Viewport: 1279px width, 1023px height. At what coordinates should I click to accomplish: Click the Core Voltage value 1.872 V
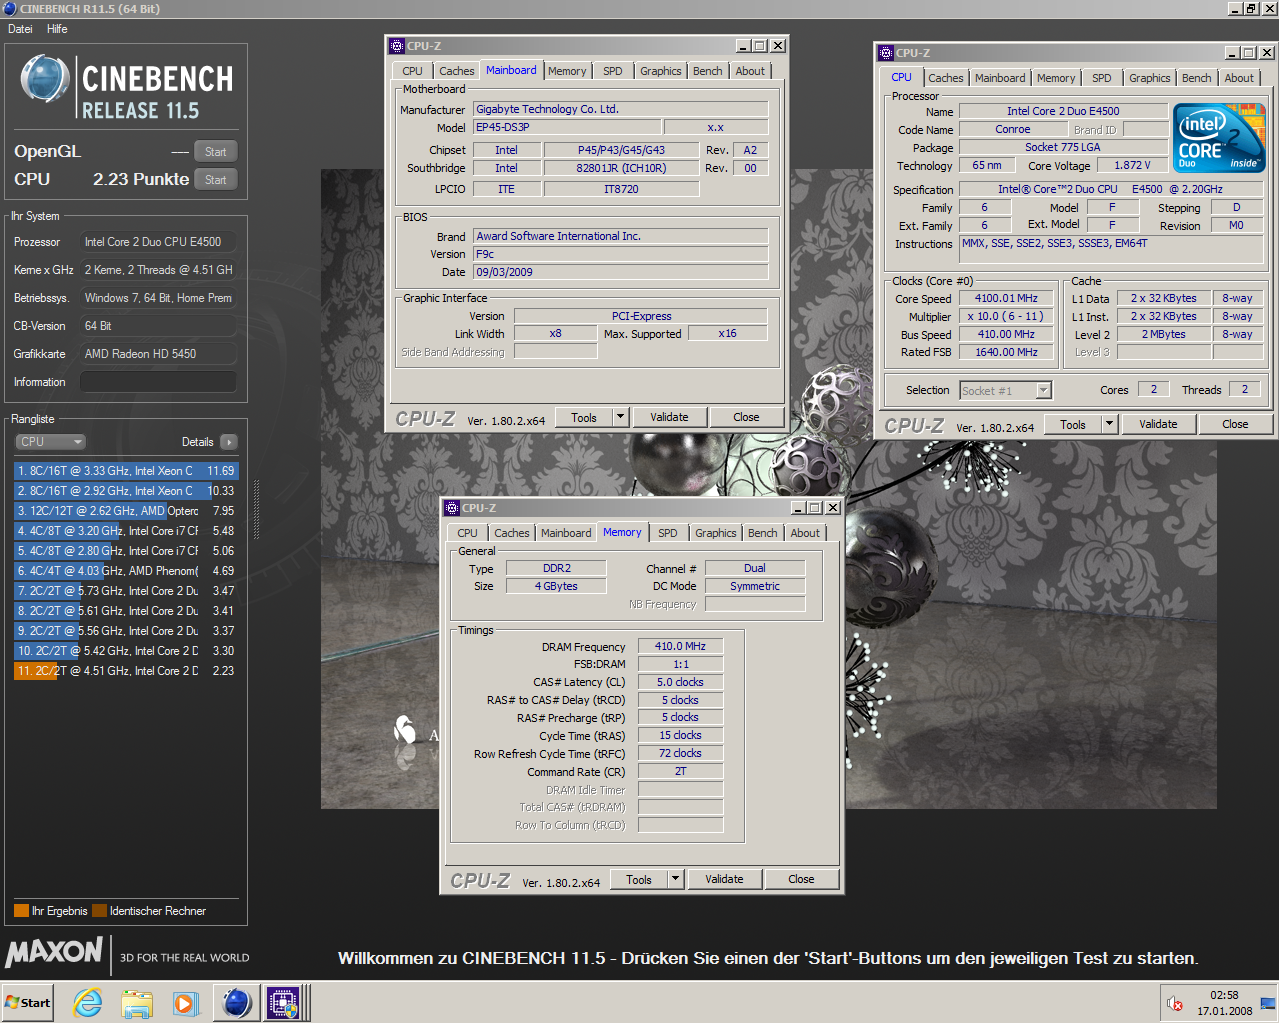1132,166
